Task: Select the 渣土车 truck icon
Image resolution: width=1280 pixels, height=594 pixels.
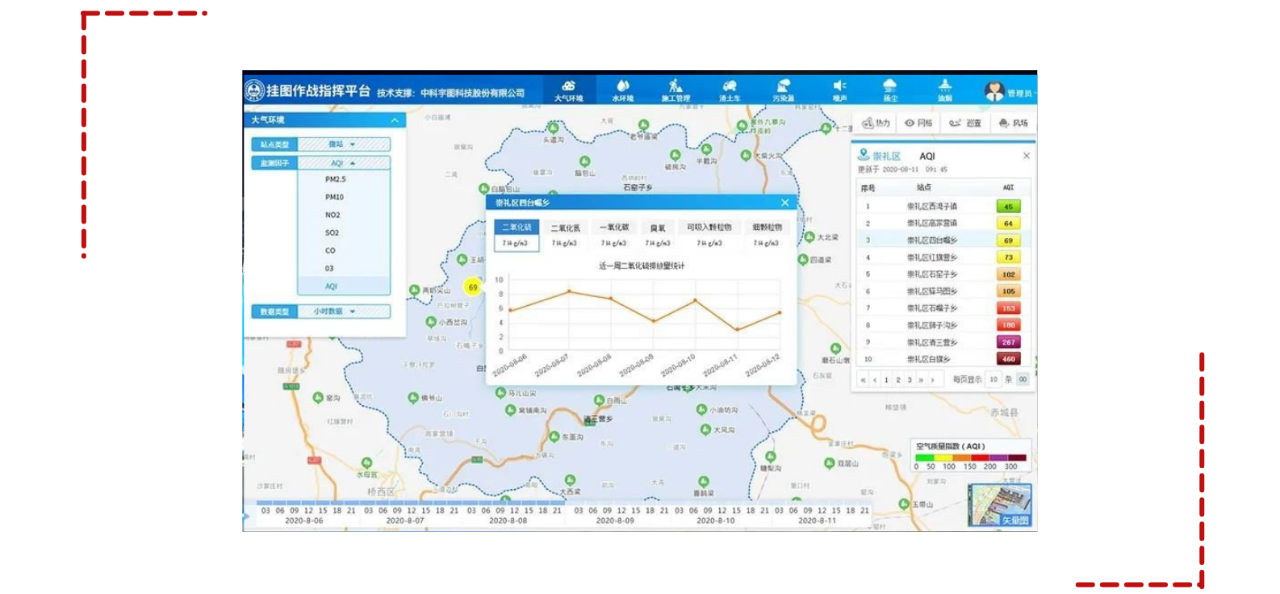Action: (x=729, y=90)
